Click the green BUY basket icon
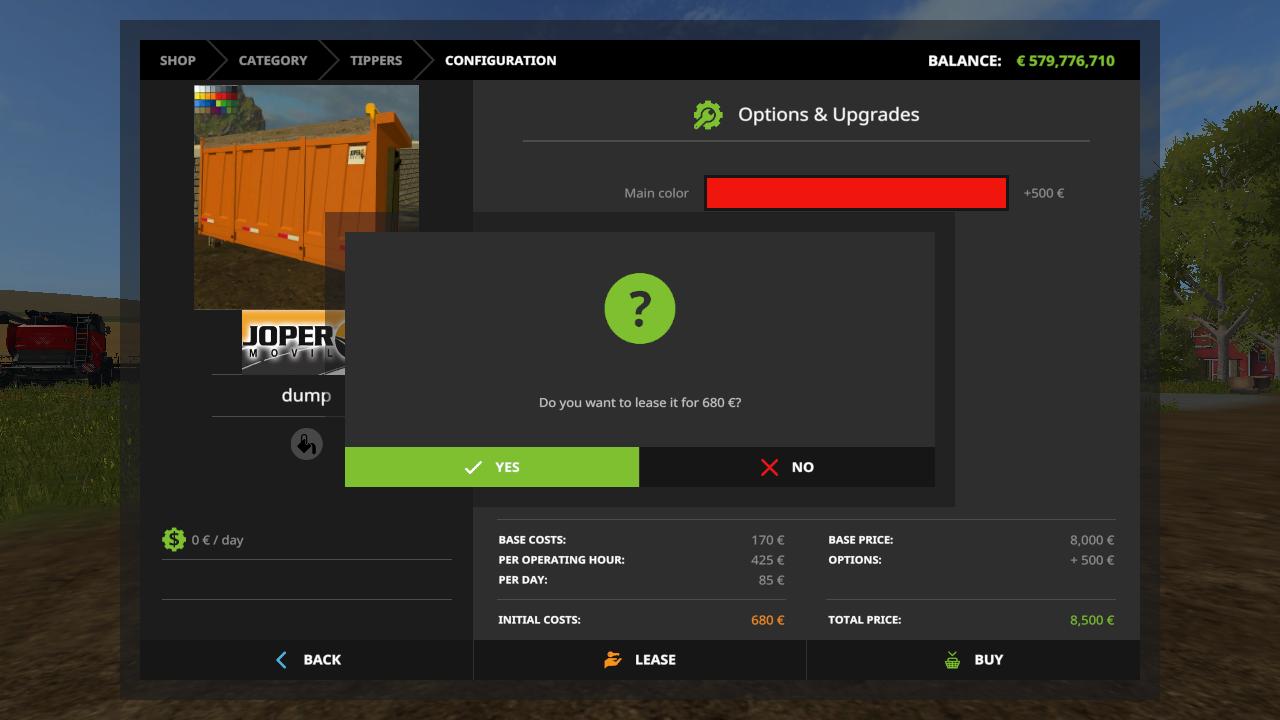1280x720 pixels. click(x=952, y=660)
